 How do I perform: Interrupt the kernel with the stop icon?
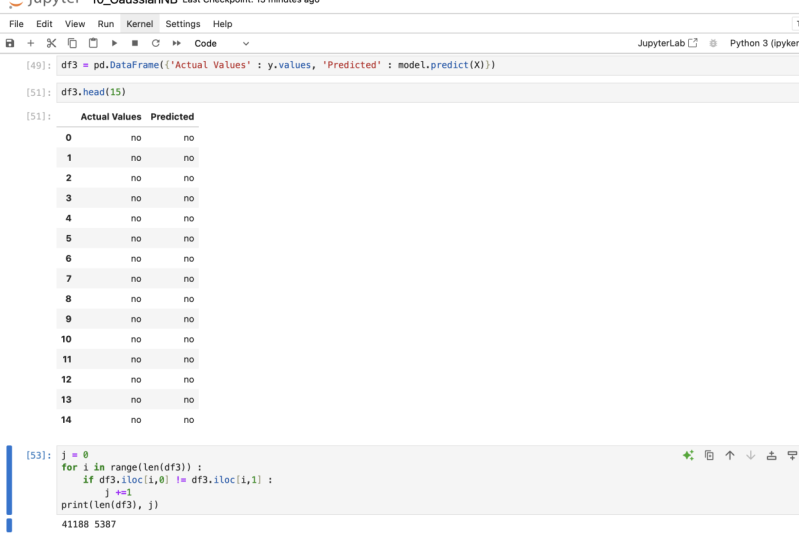click(x=135, y=43)
